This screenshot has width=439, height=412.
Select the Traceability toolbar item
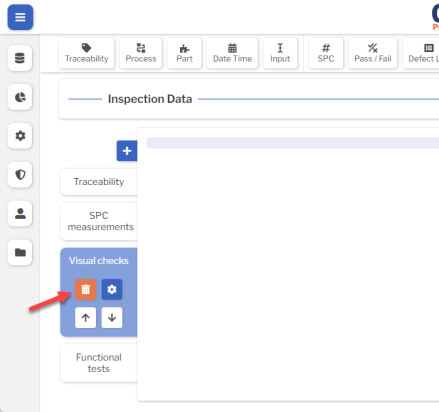87,53
